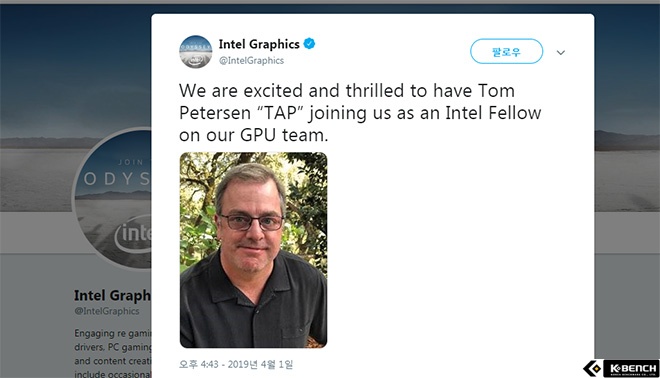
Task: Select the bold Intel Graph profile name in the sidebar
Action: click(x=112, y=296)
